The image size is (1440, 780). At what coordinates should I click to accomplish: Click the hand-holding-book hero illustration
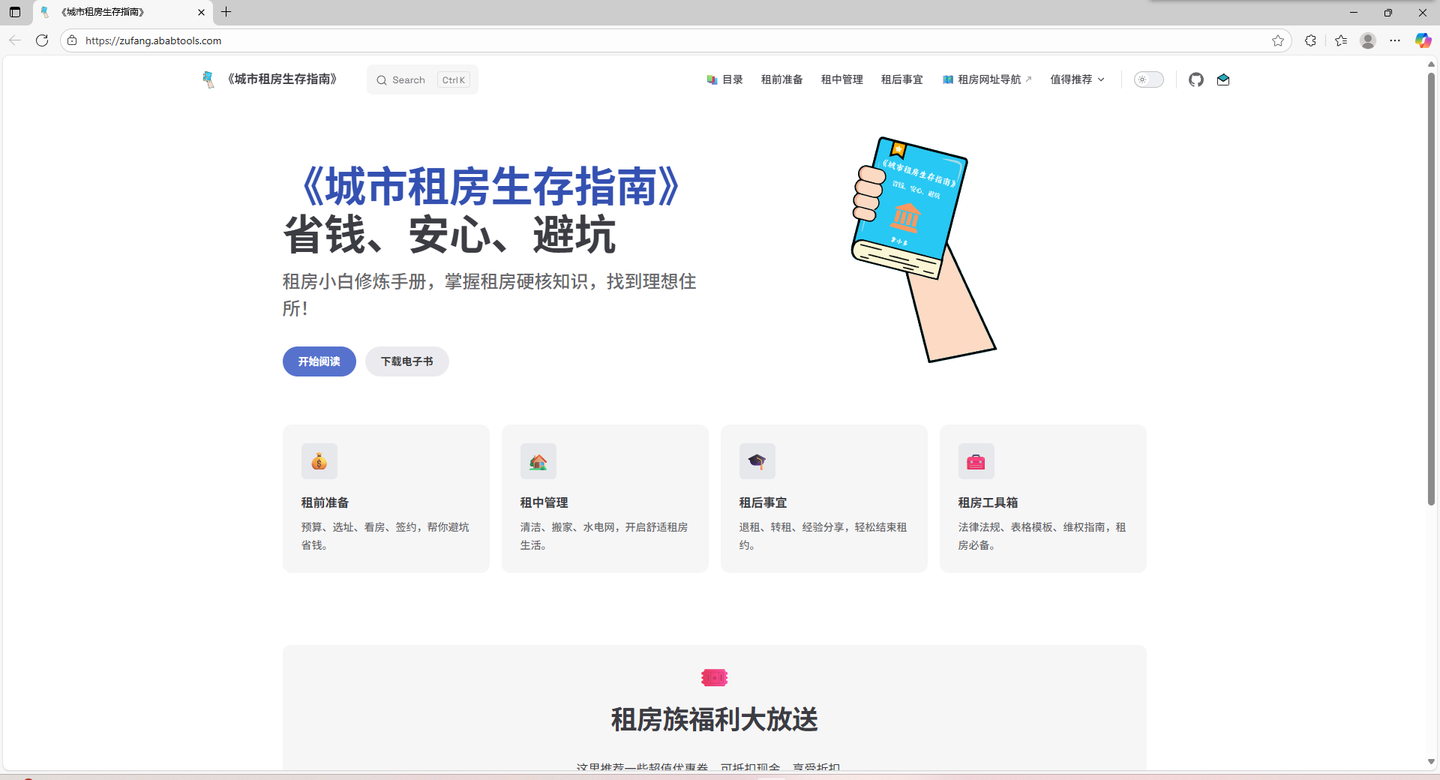[922, 249]
